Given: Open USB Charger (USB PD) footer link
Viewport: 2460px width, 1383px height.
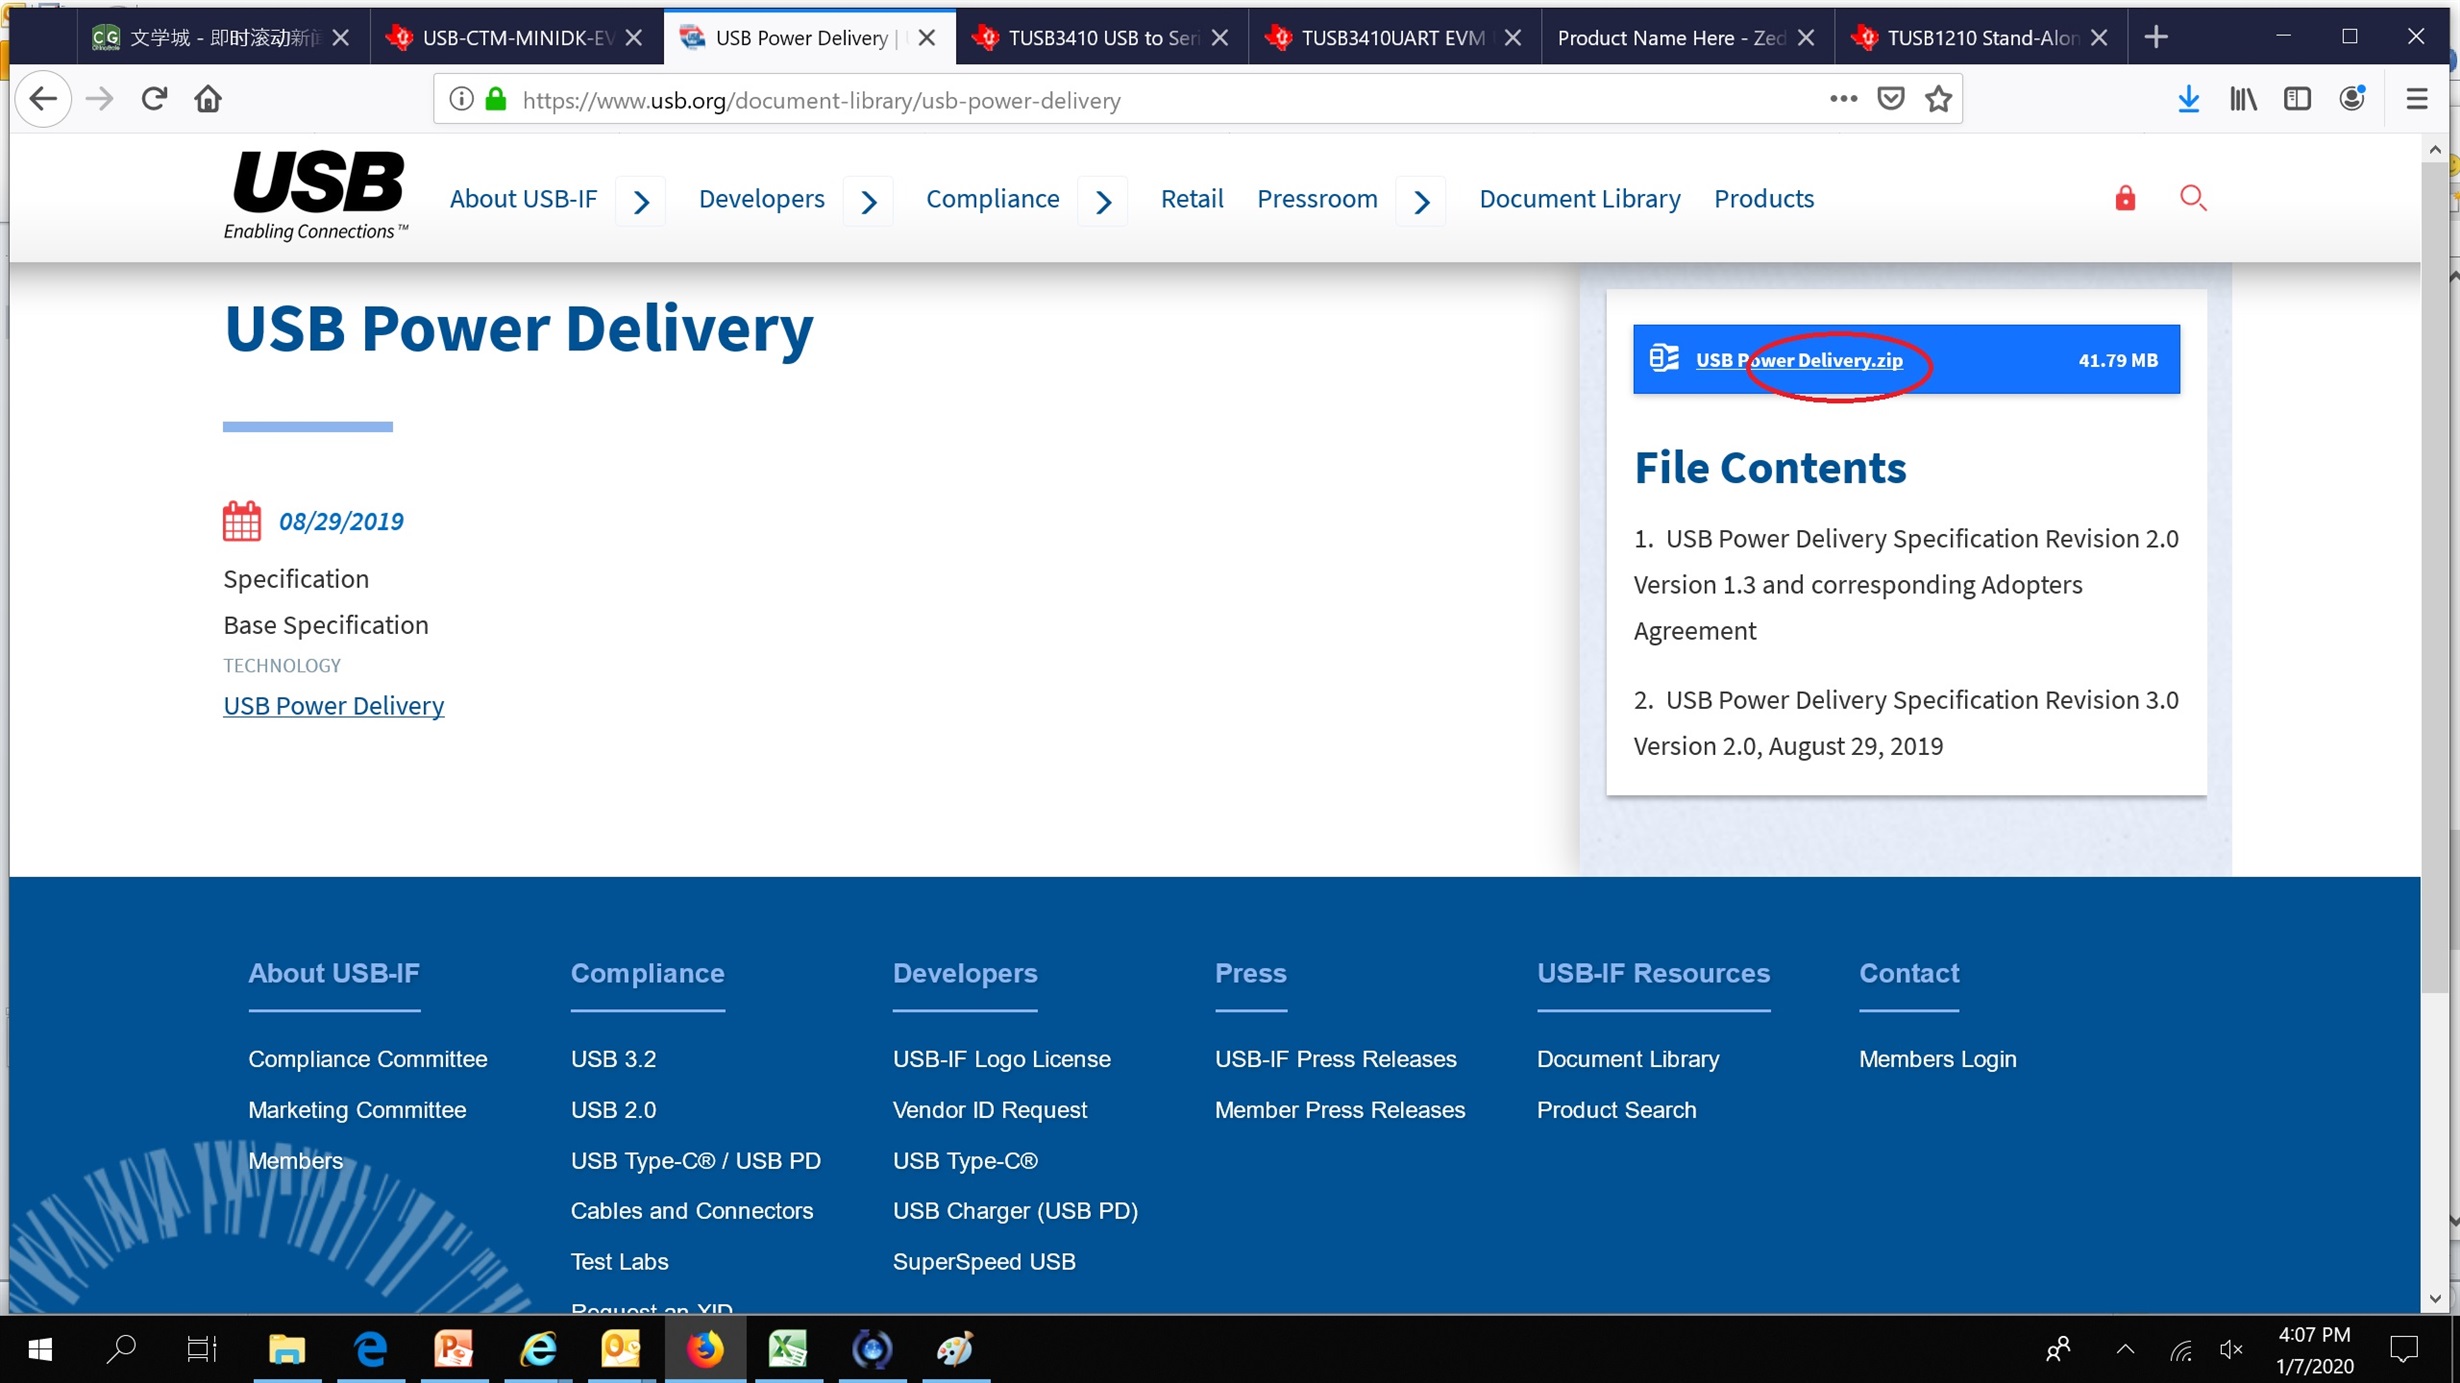Looking at the screenshot, I should click(x=1015, y=1210).
